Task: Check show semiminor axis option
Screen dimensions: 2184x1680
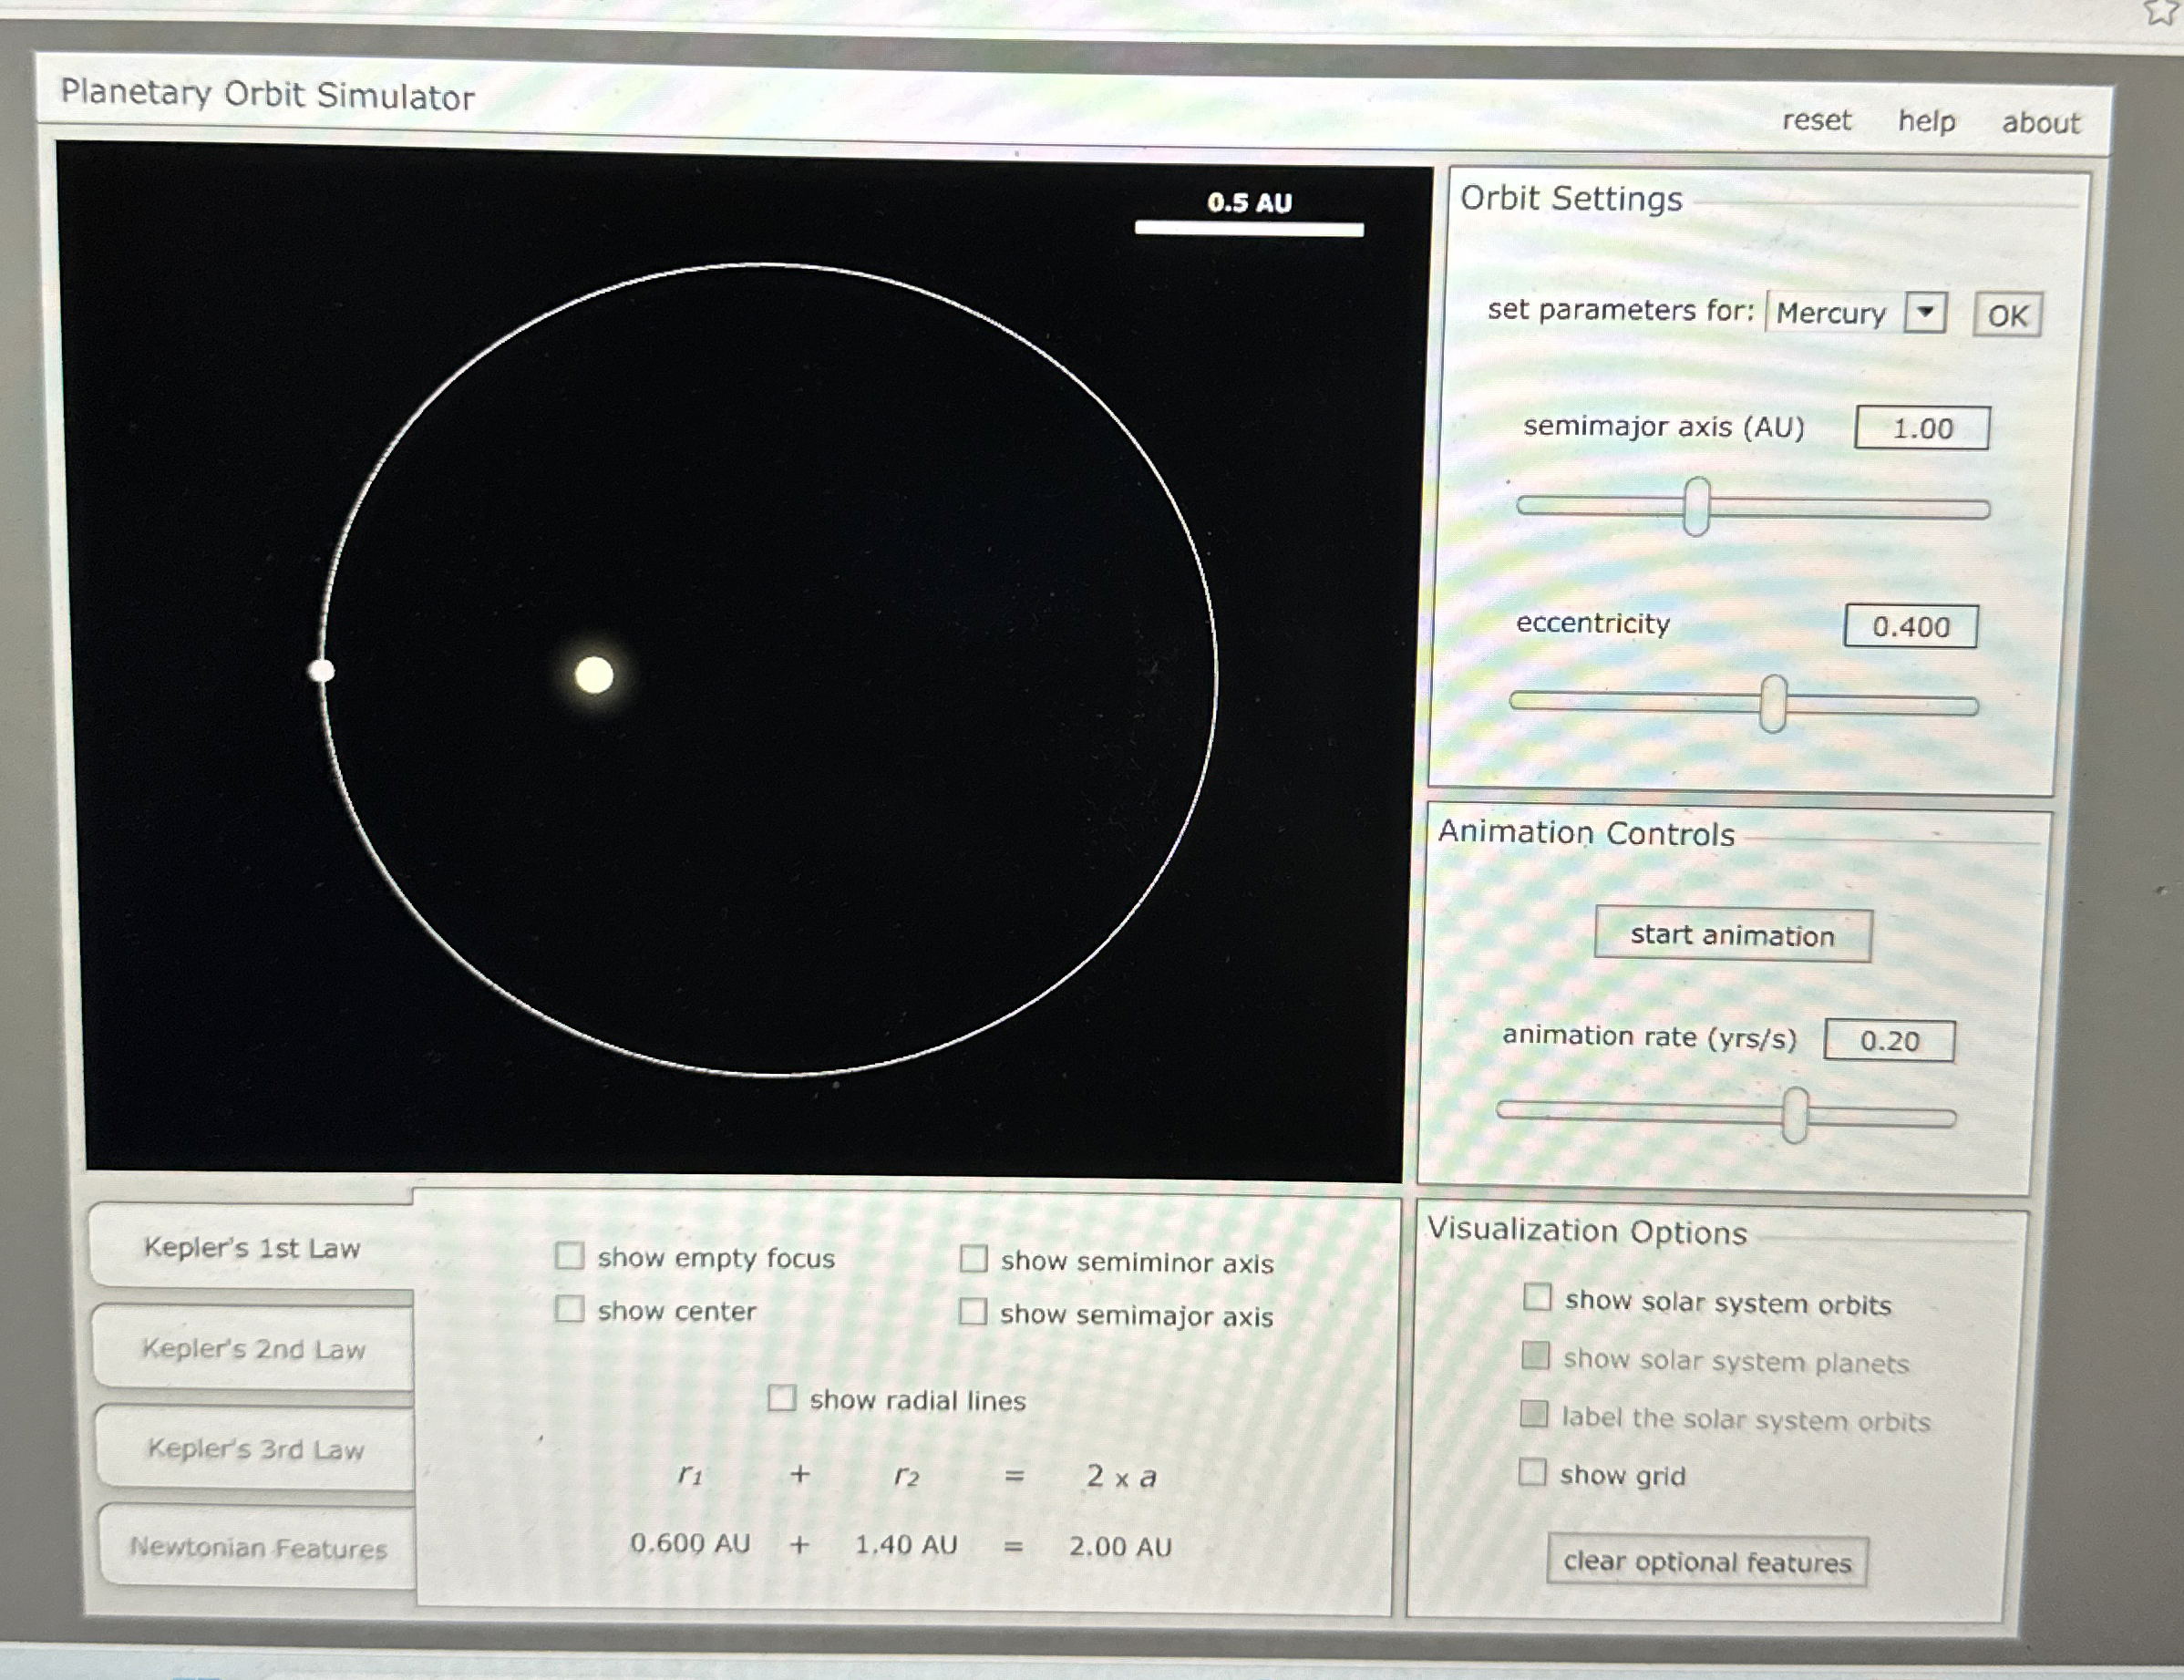Action: [973, 1259]
